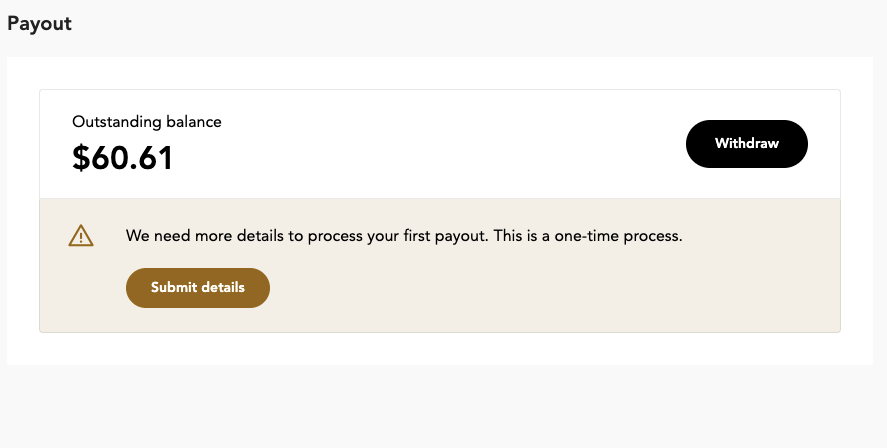Click the brown Submit details button
This screenshot has width=887, height=448.
pyautogui.click(x=198, y=288)
